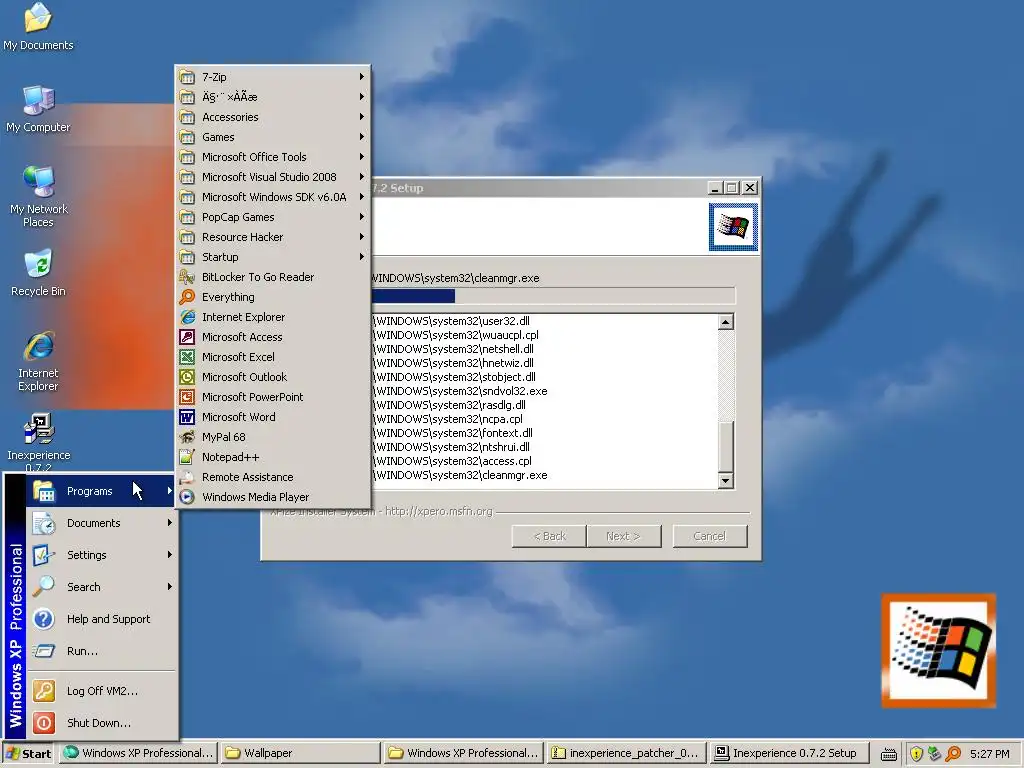Expand Microsoft Windows SDK v6.0A folder
This screenshot has width=1024, height=768.
[273, 197]
